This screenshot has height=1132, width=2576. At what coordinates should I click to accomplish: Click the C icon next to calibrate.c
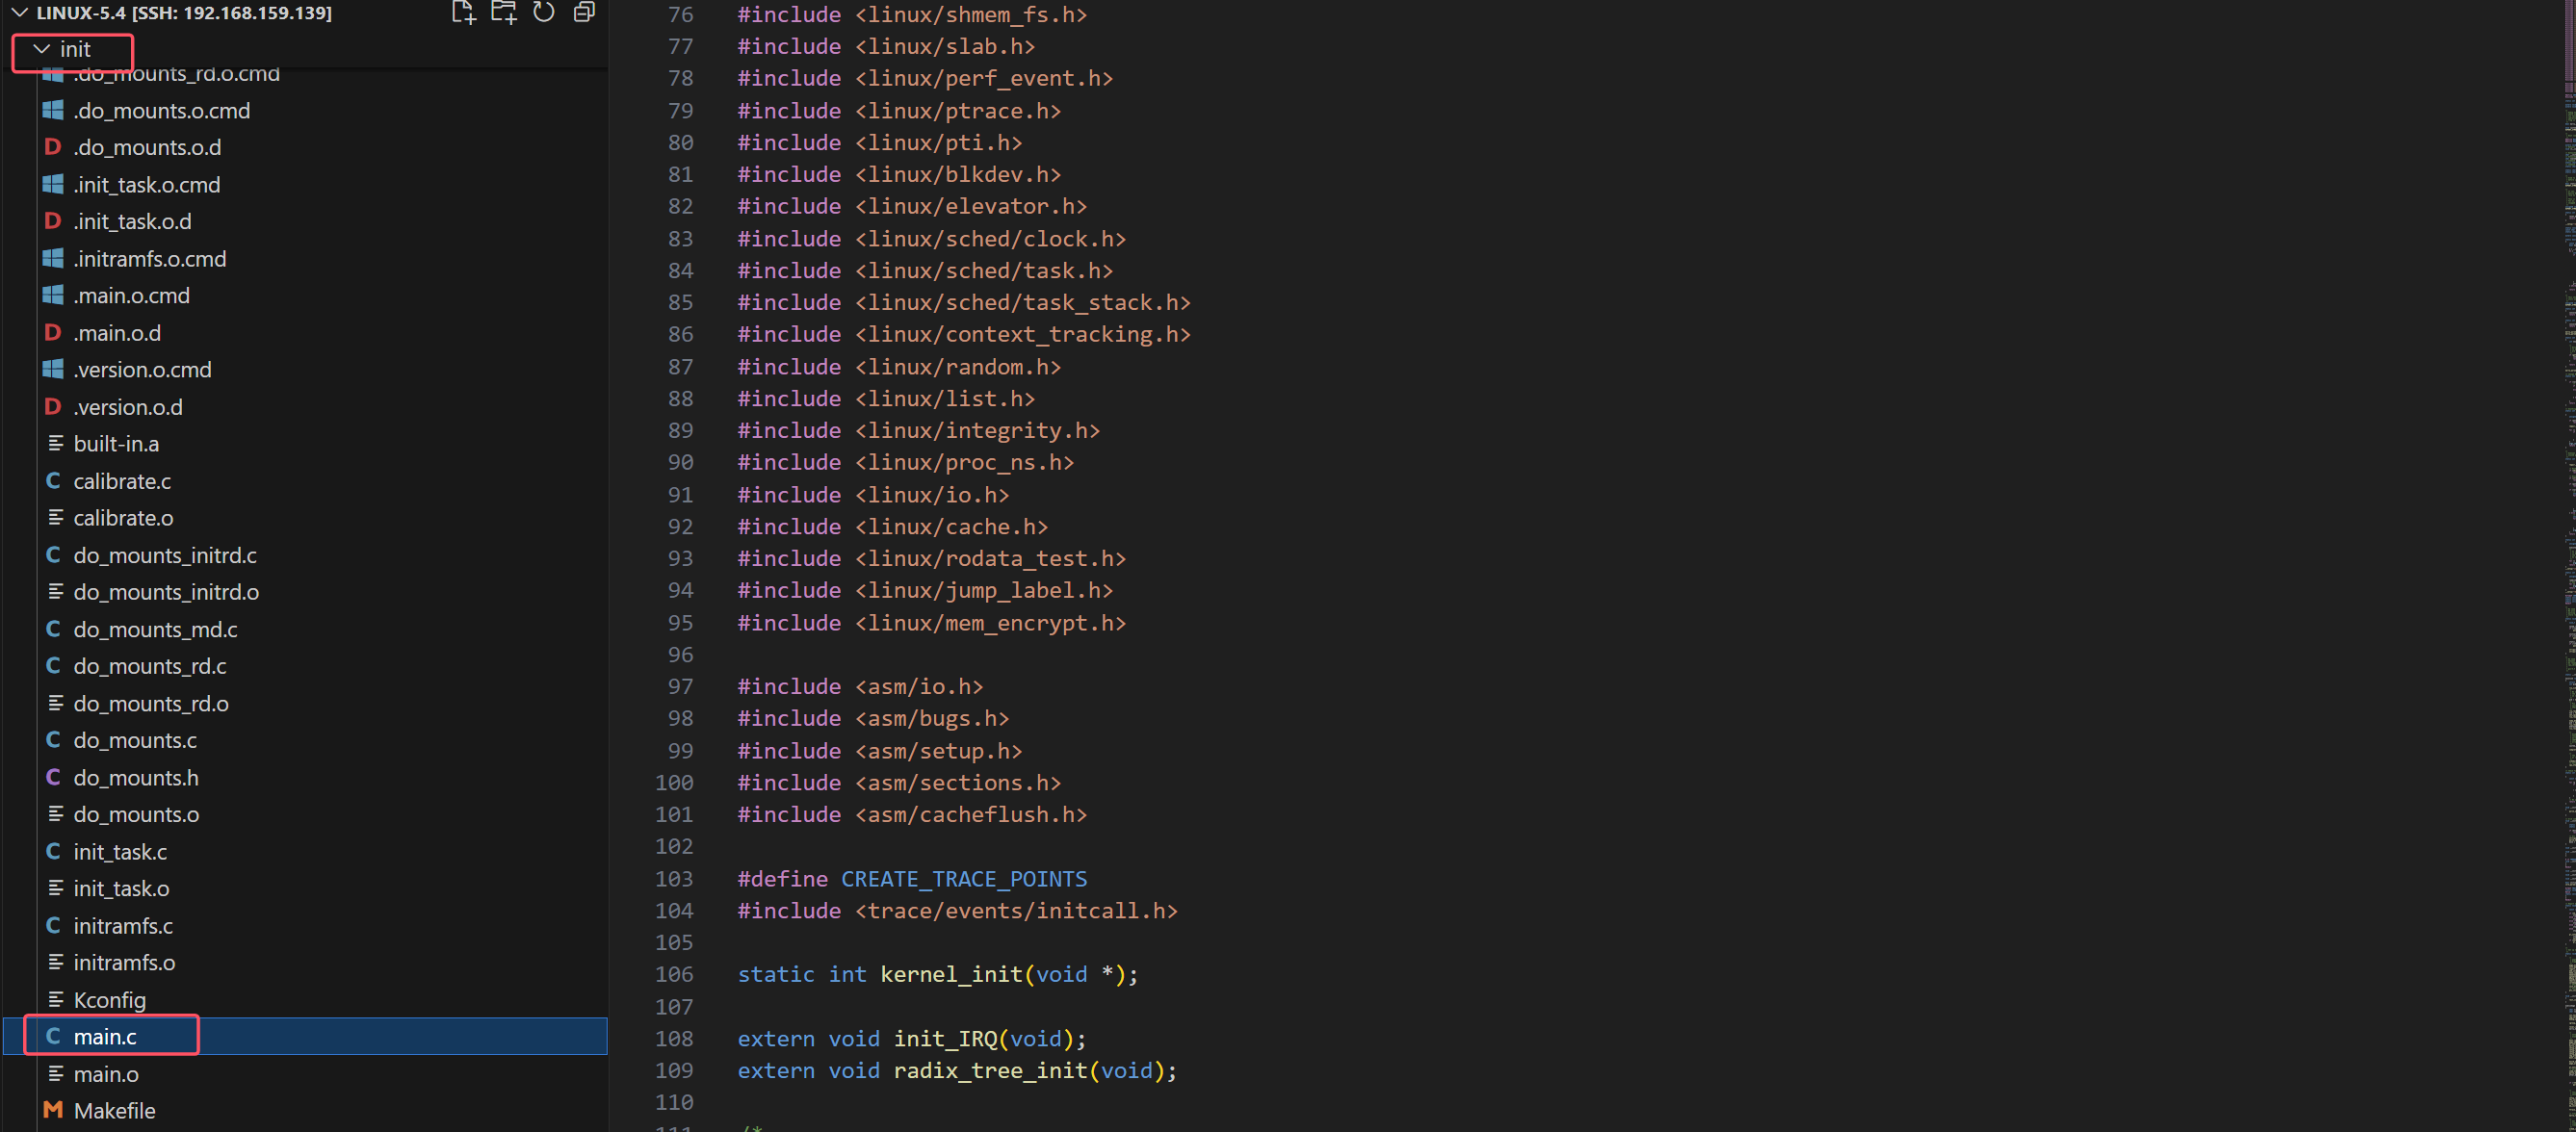53,481
